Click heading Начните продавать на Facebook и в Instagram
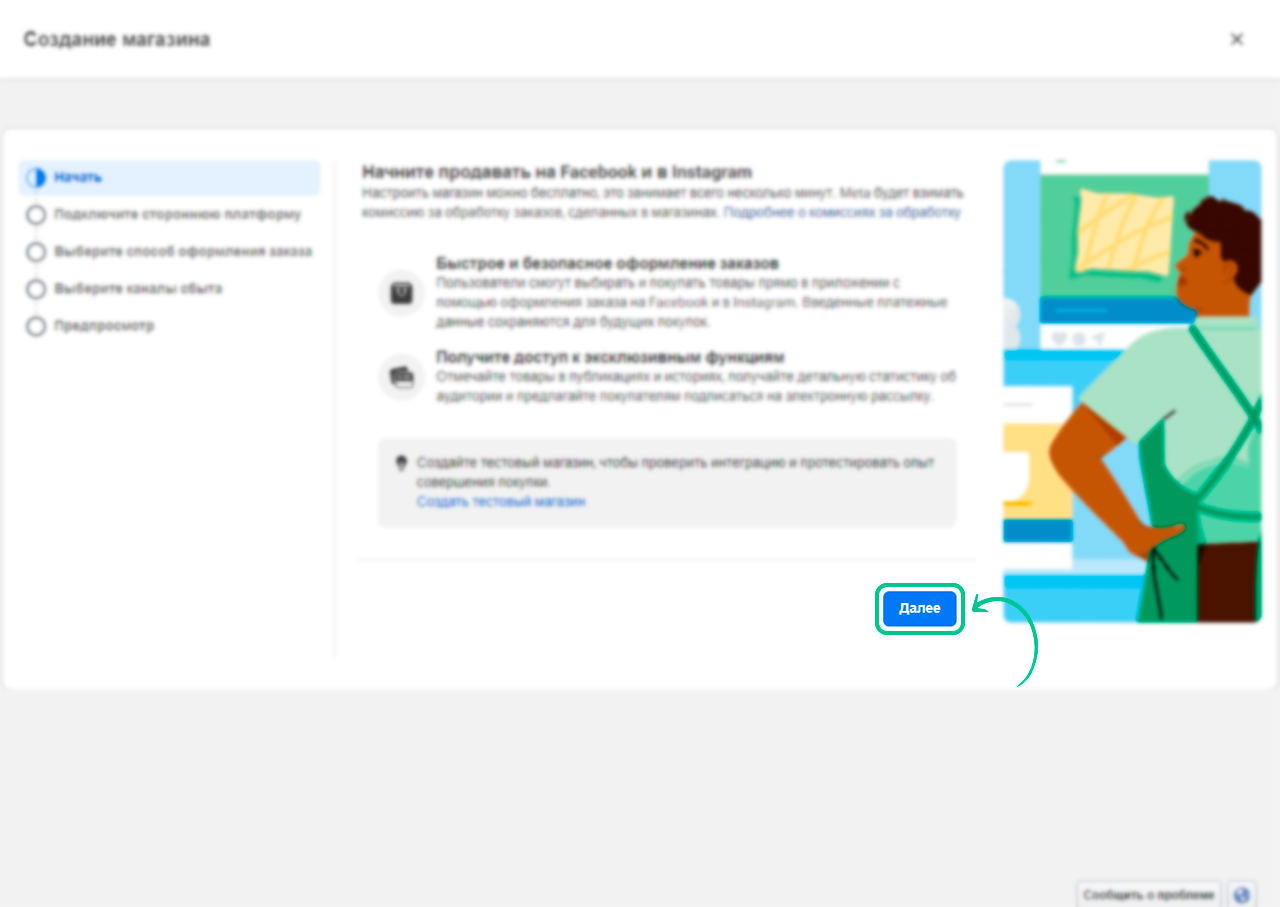1280x907 pixels. click(557, 172)
